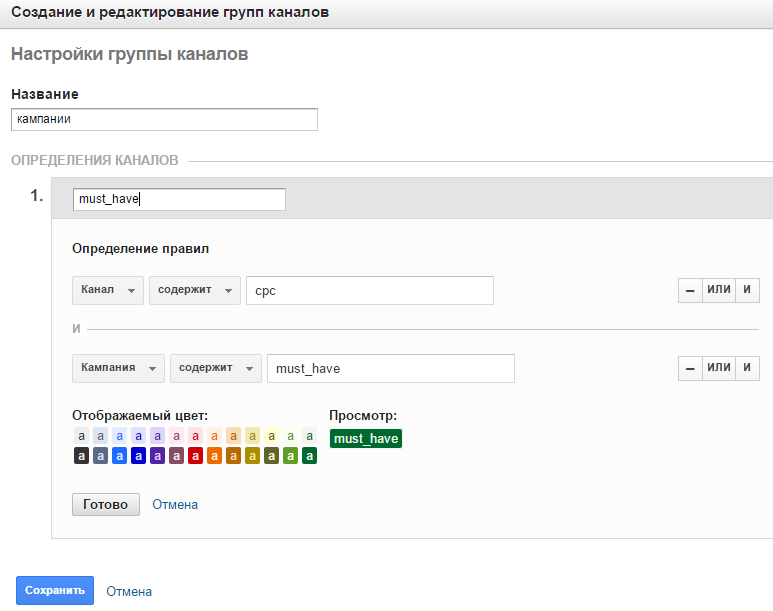
Task: Click the Отмена link beside Сохранить
Action: 129,591
